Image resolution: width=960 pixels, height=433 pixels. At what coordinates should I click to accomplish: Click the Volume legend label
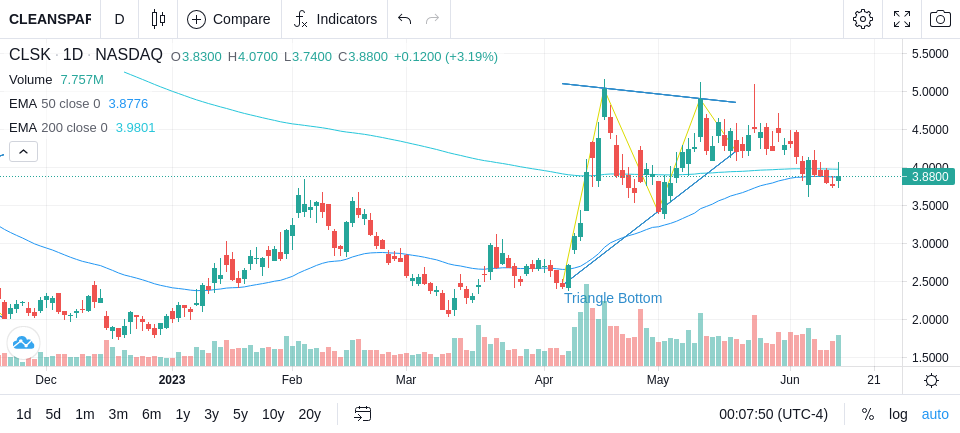click(31, 80)
